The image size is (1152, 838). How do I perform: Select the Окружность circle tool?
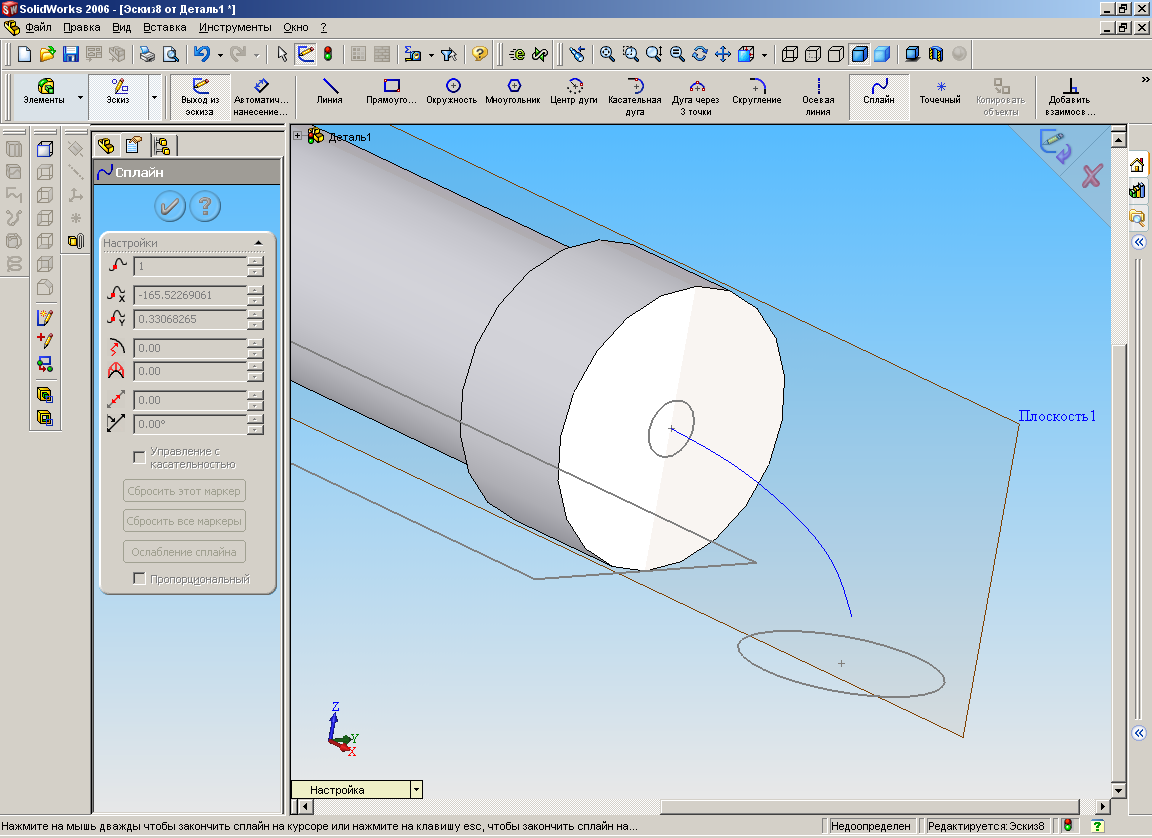(x=452, y=93)
